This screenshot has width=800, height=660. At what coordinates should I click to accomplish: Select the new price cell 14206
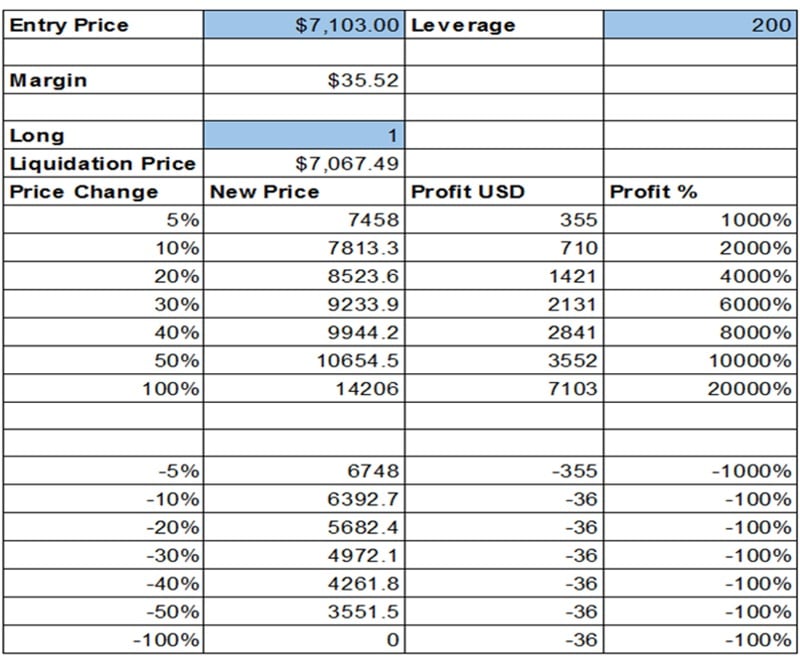pos(303,387)
